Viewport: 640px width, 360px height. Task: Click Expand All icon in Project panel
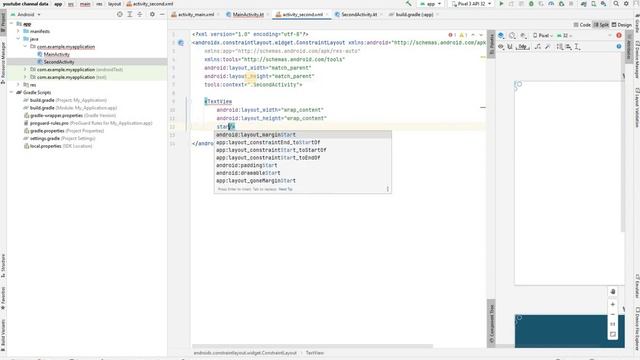[x=130, y=14]
